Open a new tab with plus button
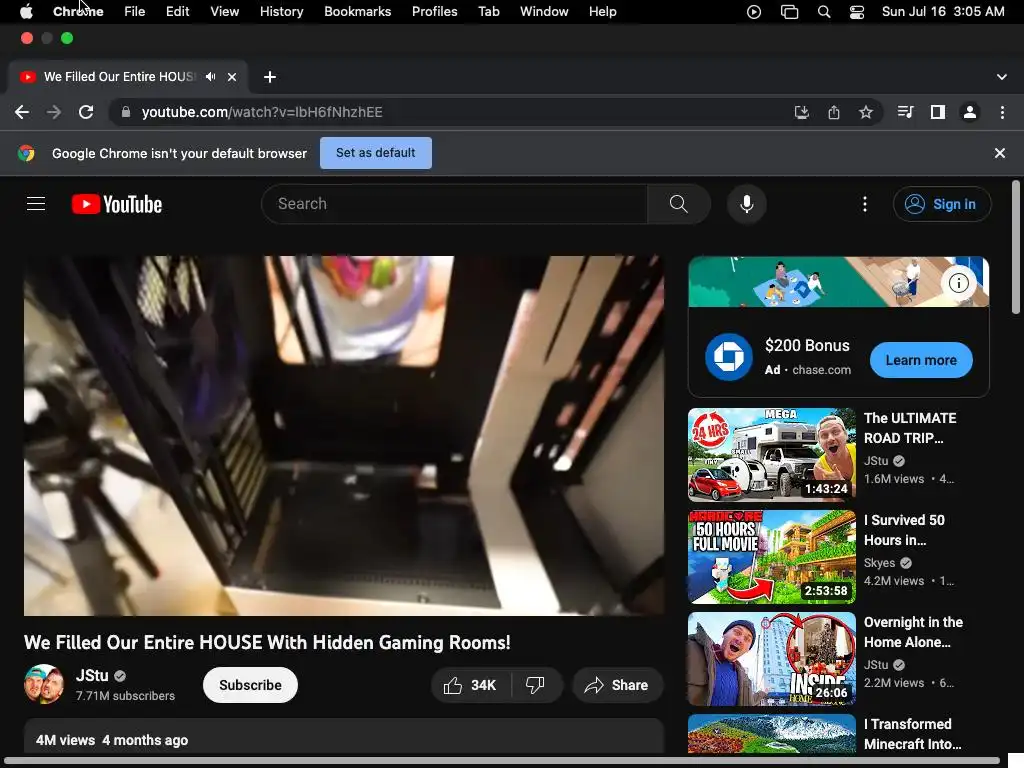 (270, 77)
